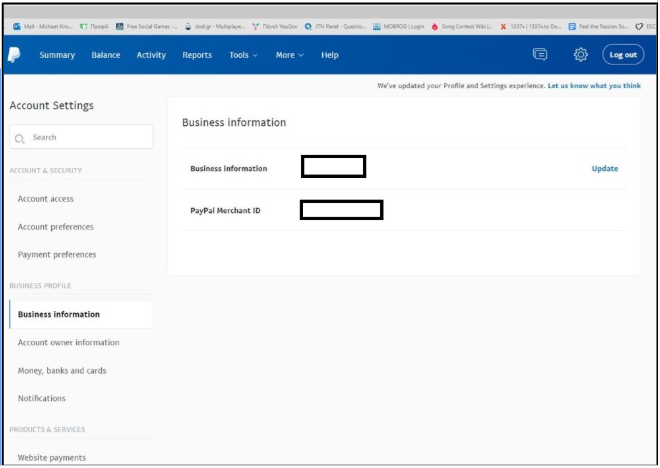Click the PayPal logo icon
Image resolution: width=660 pixels, height=468 pixels.
pyautogui.click(x=15, y=54)
